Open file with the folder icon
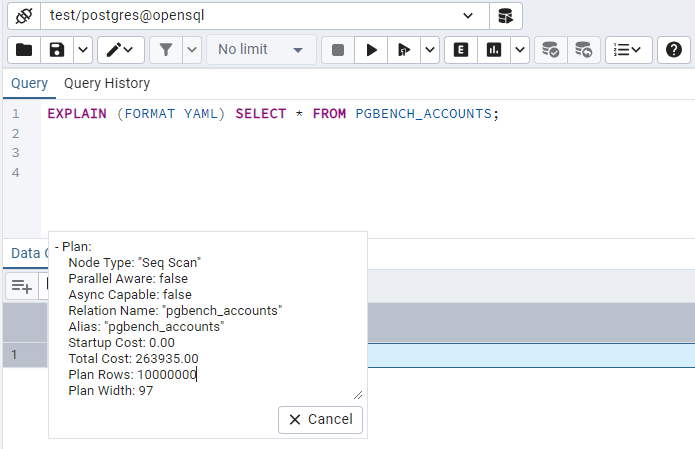 coord(24,49)
